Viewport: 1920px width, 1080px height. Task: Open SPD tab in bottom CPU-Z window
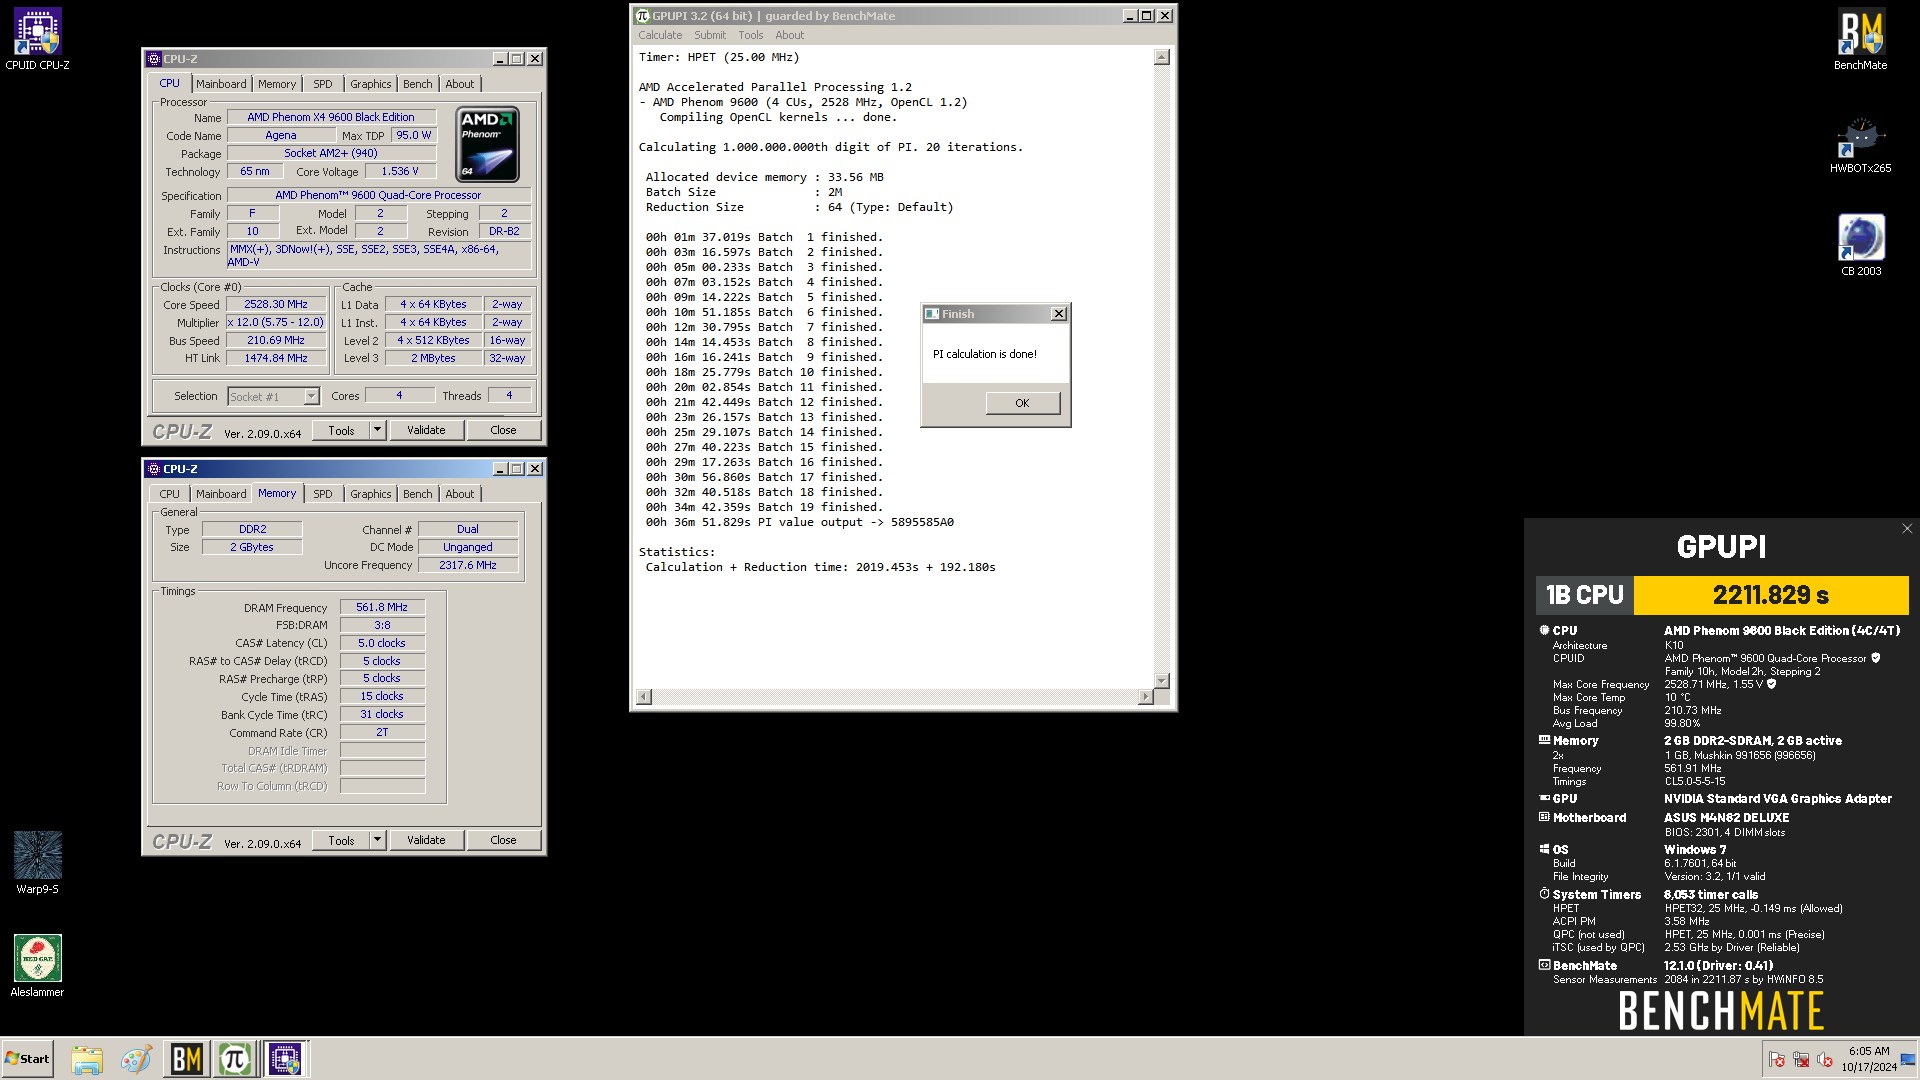323,494
